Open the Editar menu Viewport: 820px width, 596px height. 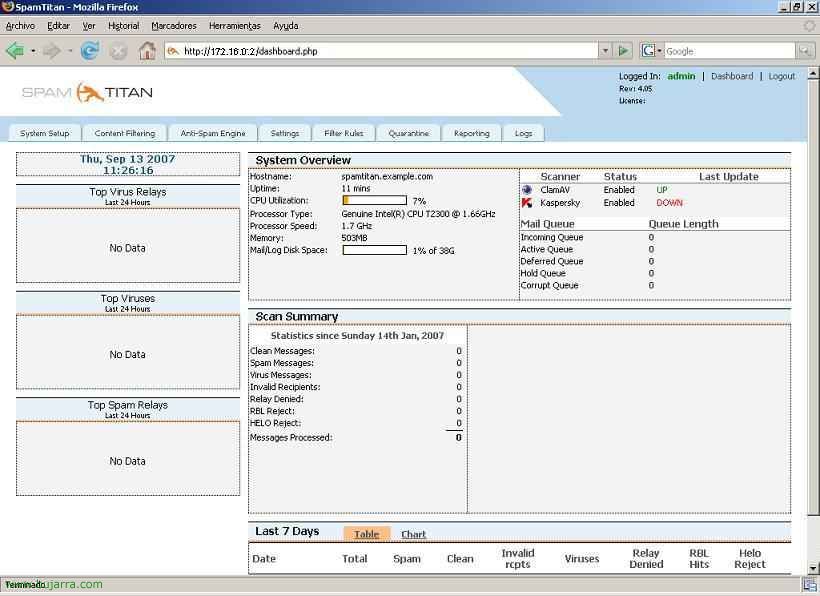click(x=59, y=26)
